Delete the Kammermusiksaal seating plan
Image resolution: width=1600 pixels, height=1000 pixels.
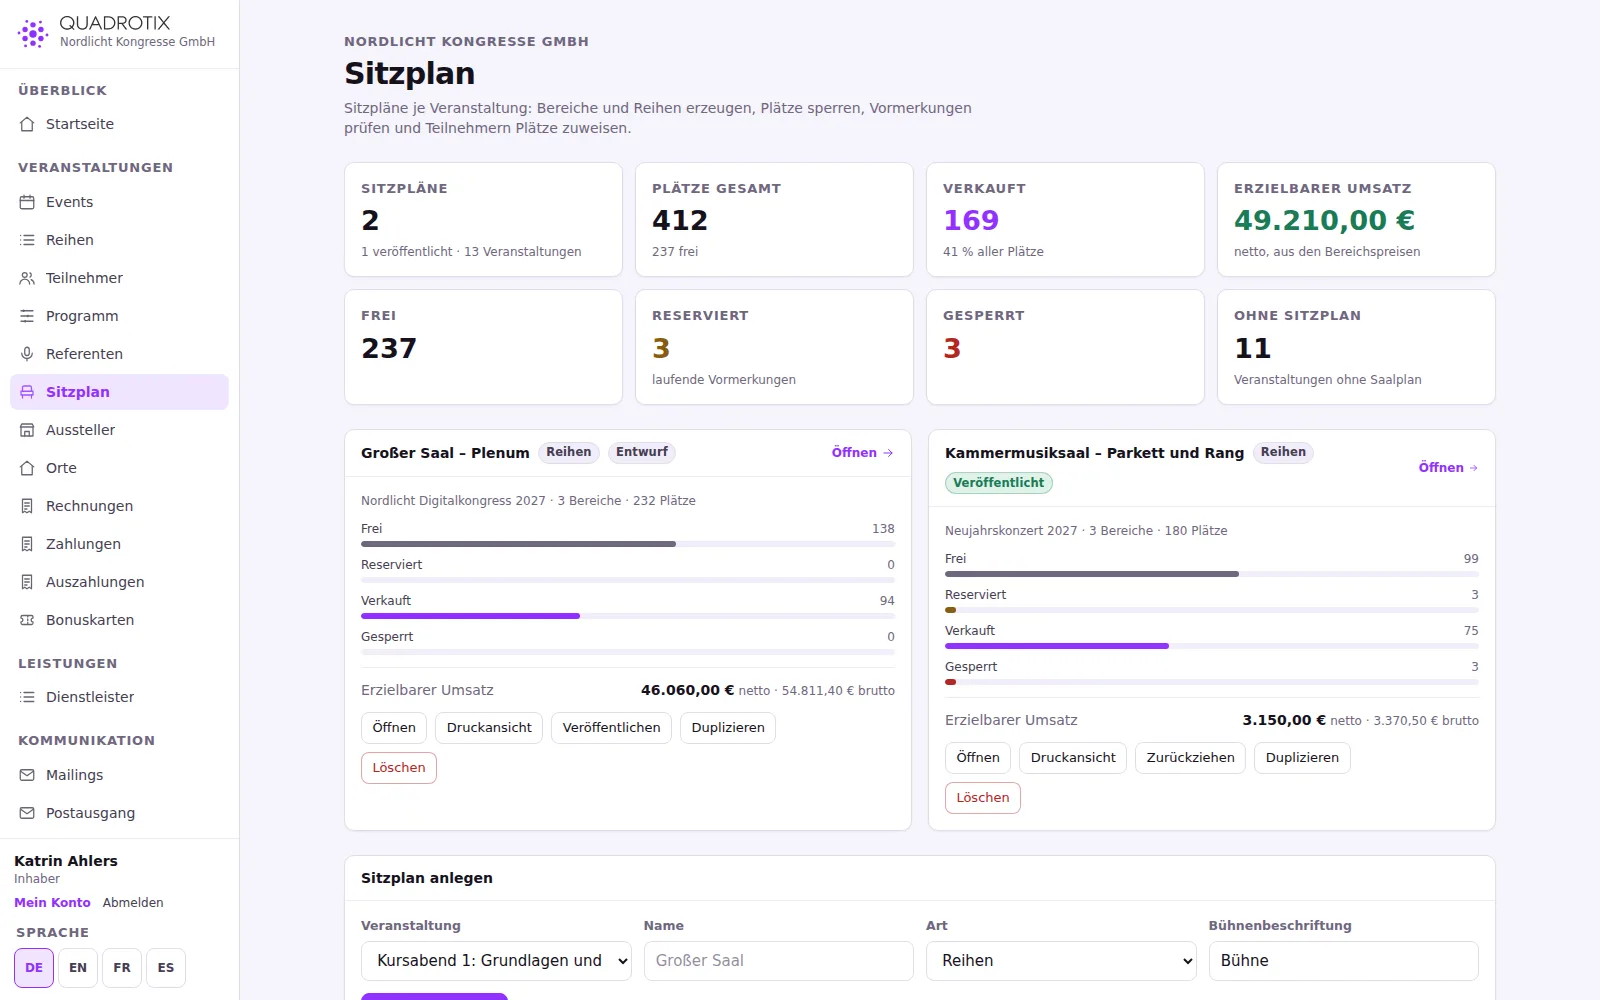coord(983,798)
